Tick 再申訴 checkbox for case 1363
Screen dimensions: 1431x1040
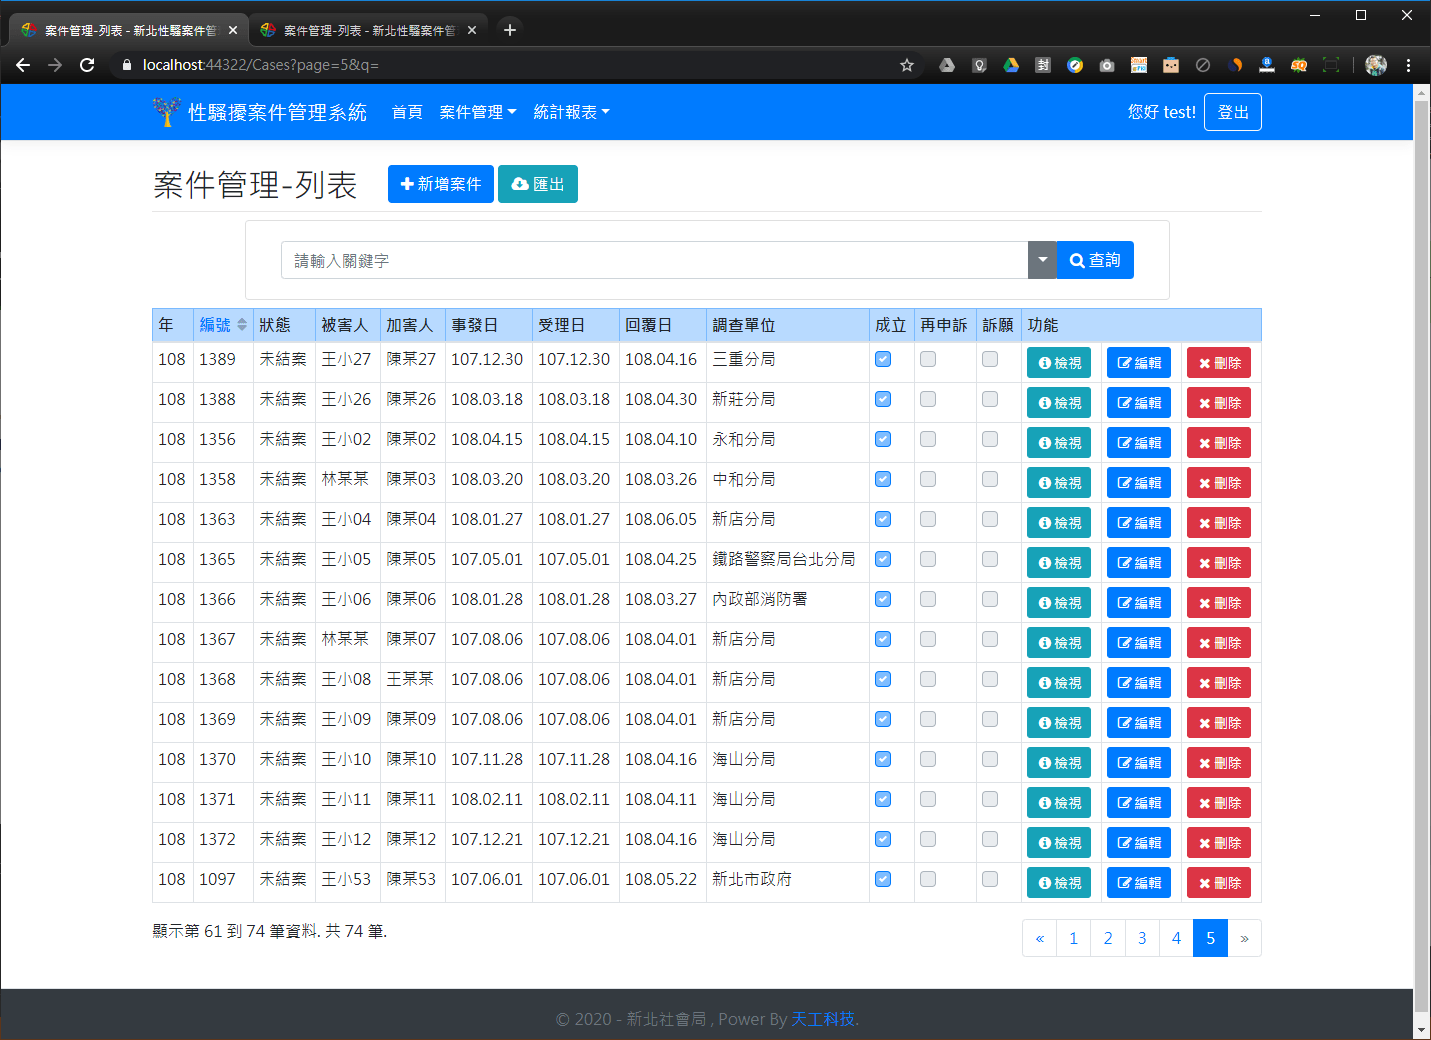click(x=928, y=519)
